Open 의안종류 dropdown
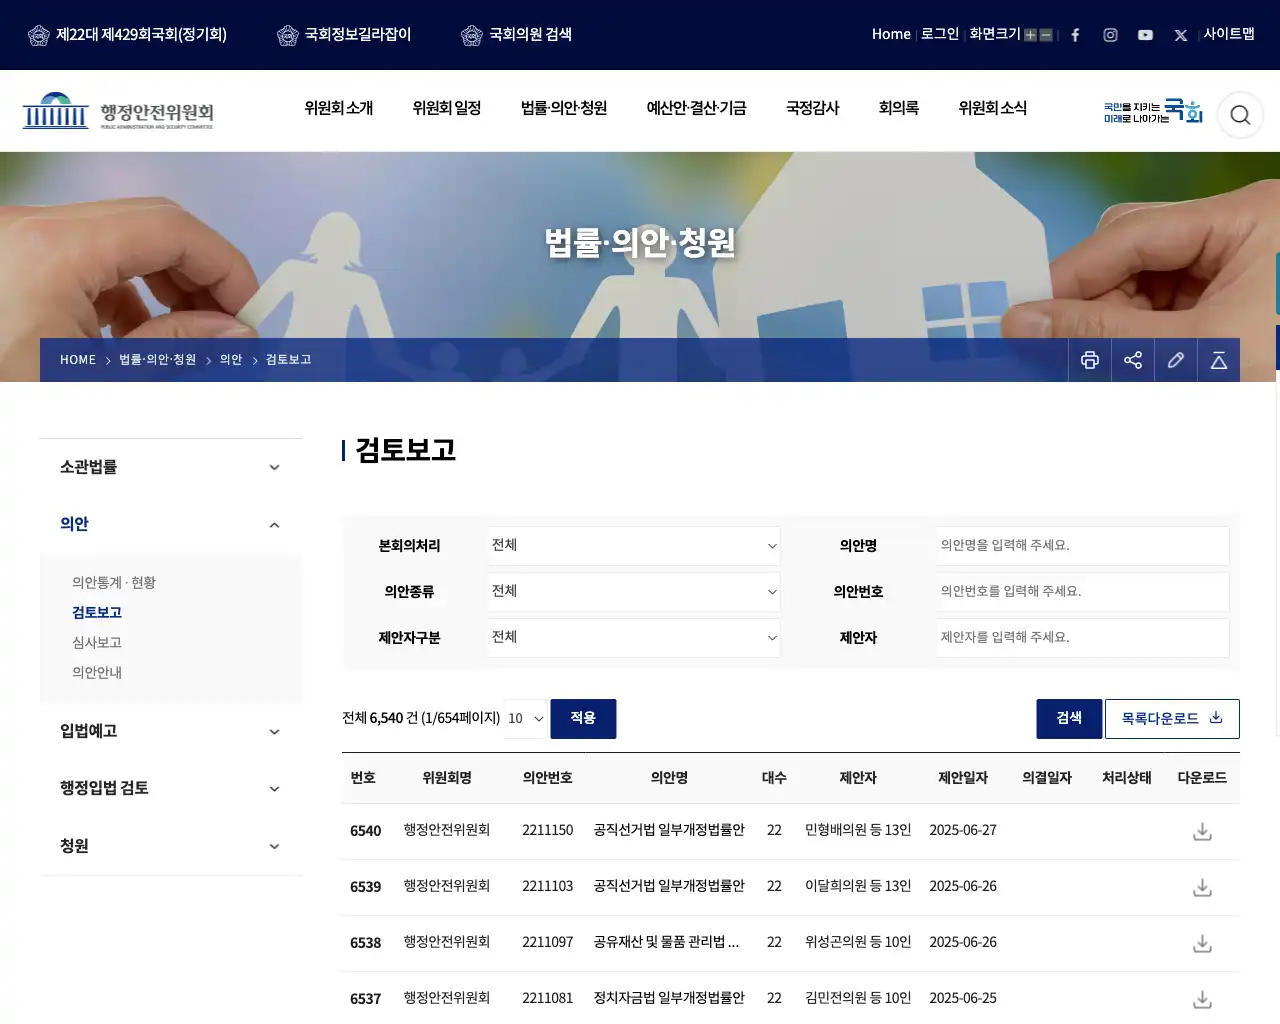1280x1024 pixels. (634, 592)
